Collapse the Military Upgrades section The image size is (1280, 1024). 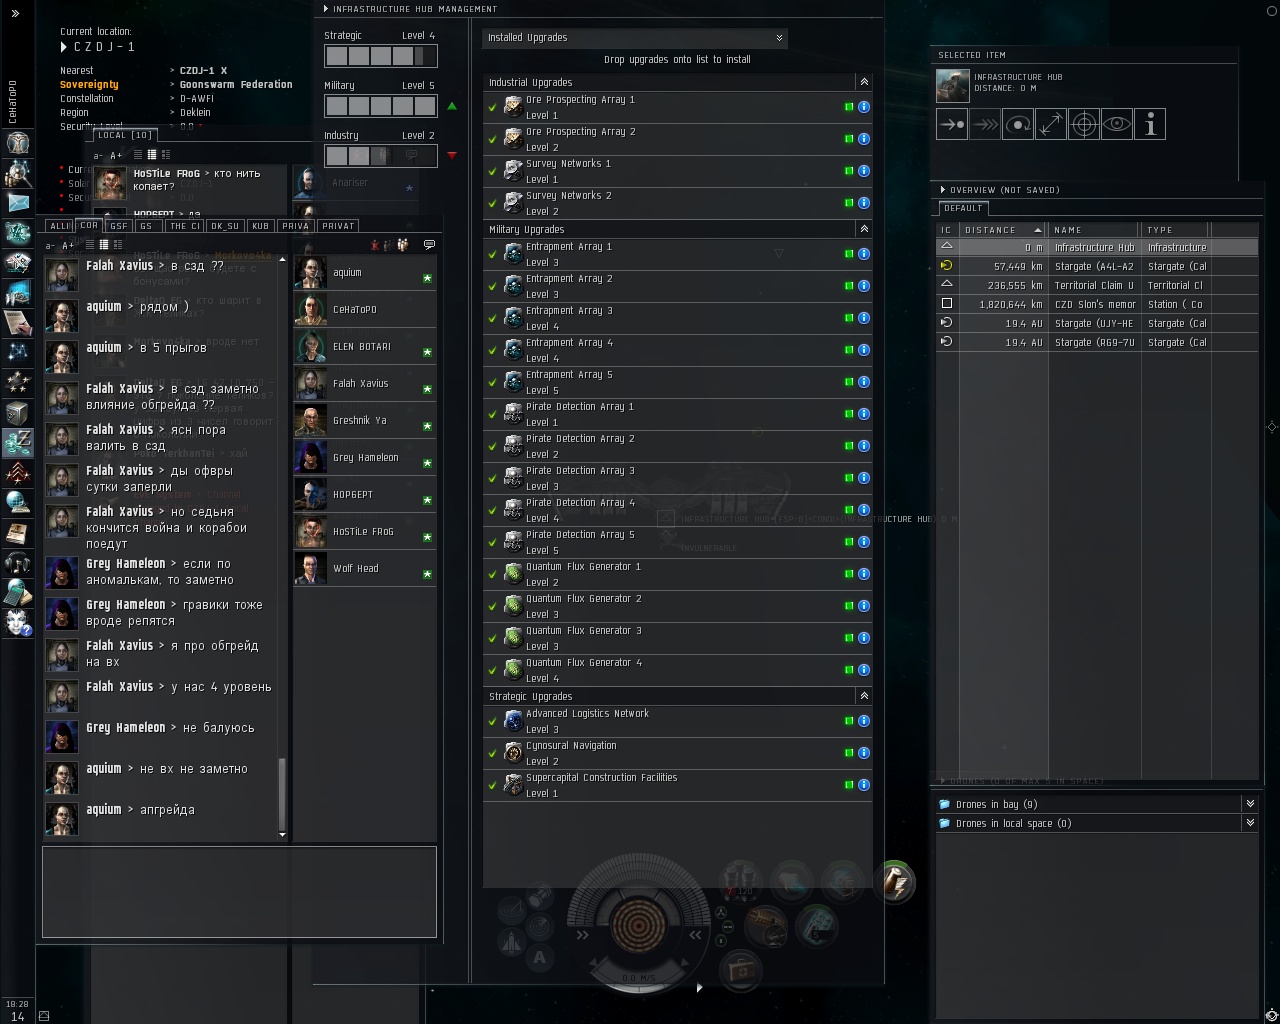864,229
